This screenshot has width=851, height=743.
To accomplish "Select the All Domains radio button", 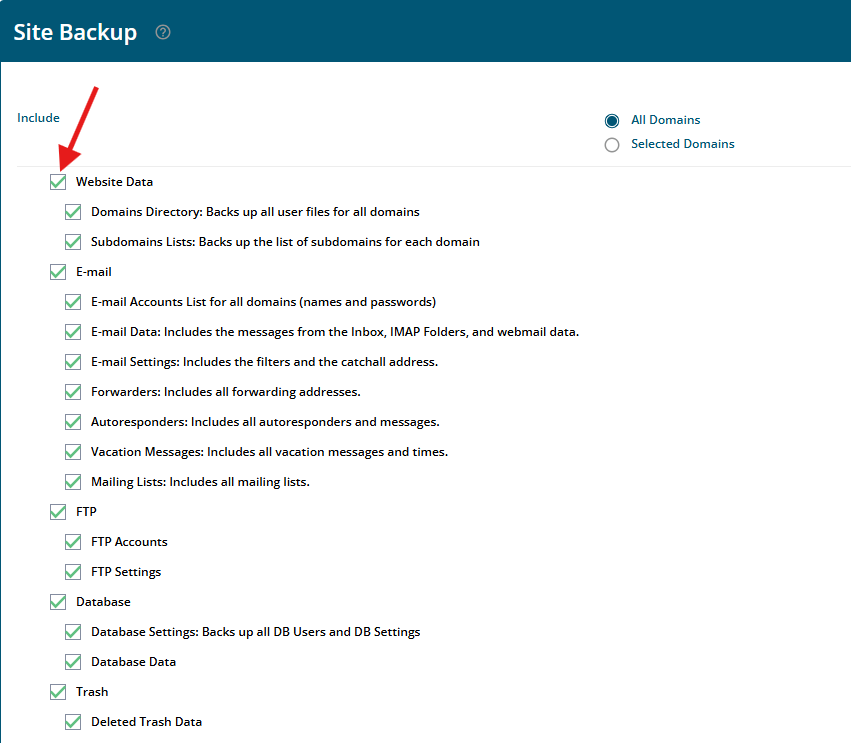I will (x=612, y=120).
